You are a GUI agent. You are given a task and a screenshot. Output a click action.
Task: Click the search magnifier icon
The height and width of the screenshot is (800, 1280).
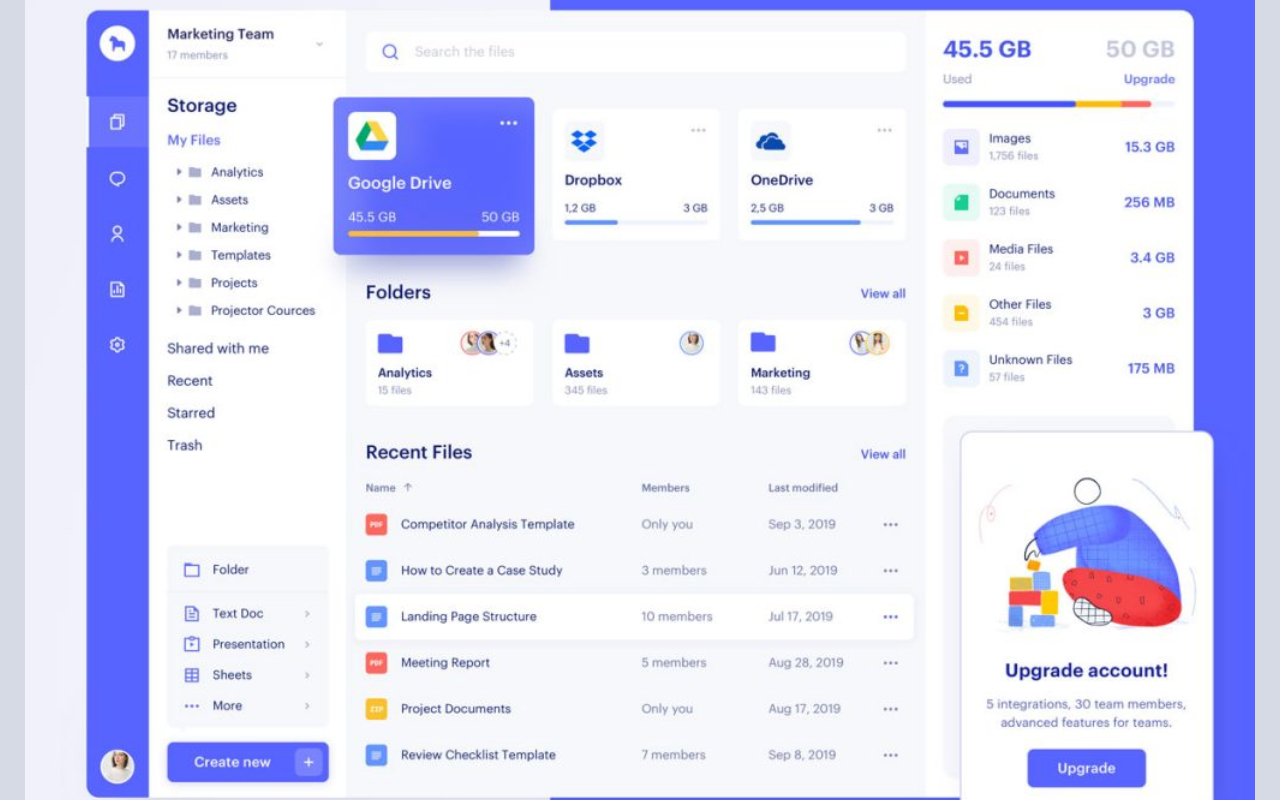(x=390, y=52)
